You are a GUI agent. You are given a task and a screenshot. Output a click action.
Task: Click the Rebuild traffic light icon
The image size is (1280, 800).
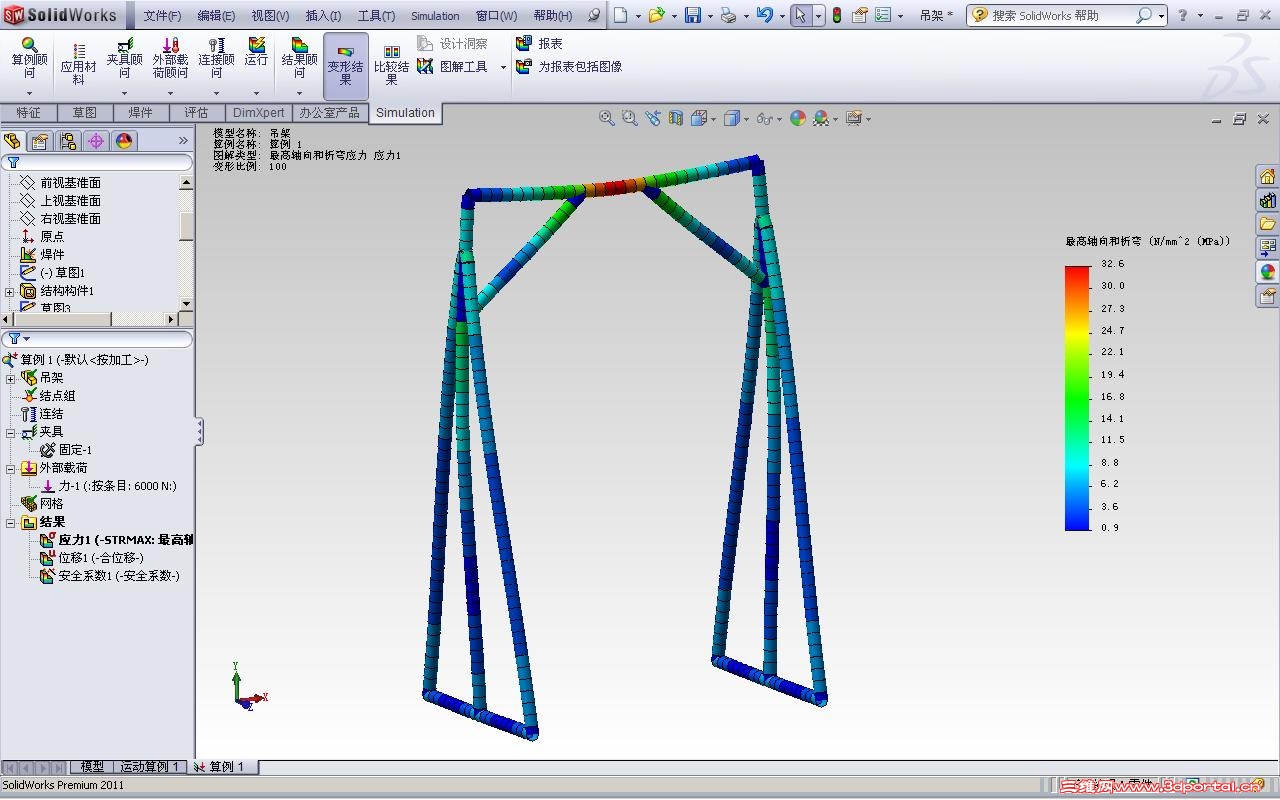click(x=837, y=15)
